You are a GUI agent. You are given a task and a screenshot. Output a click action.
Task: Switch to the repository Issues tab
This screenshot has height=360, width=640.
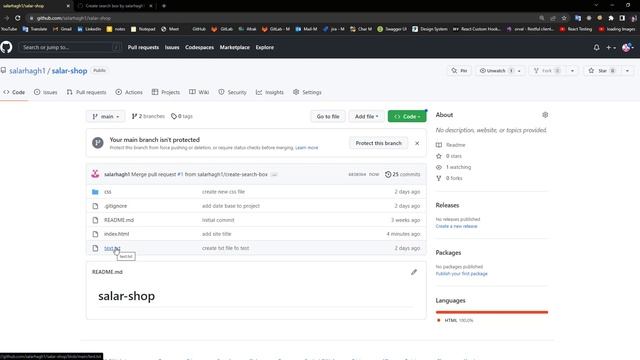[x=46, y=92]
